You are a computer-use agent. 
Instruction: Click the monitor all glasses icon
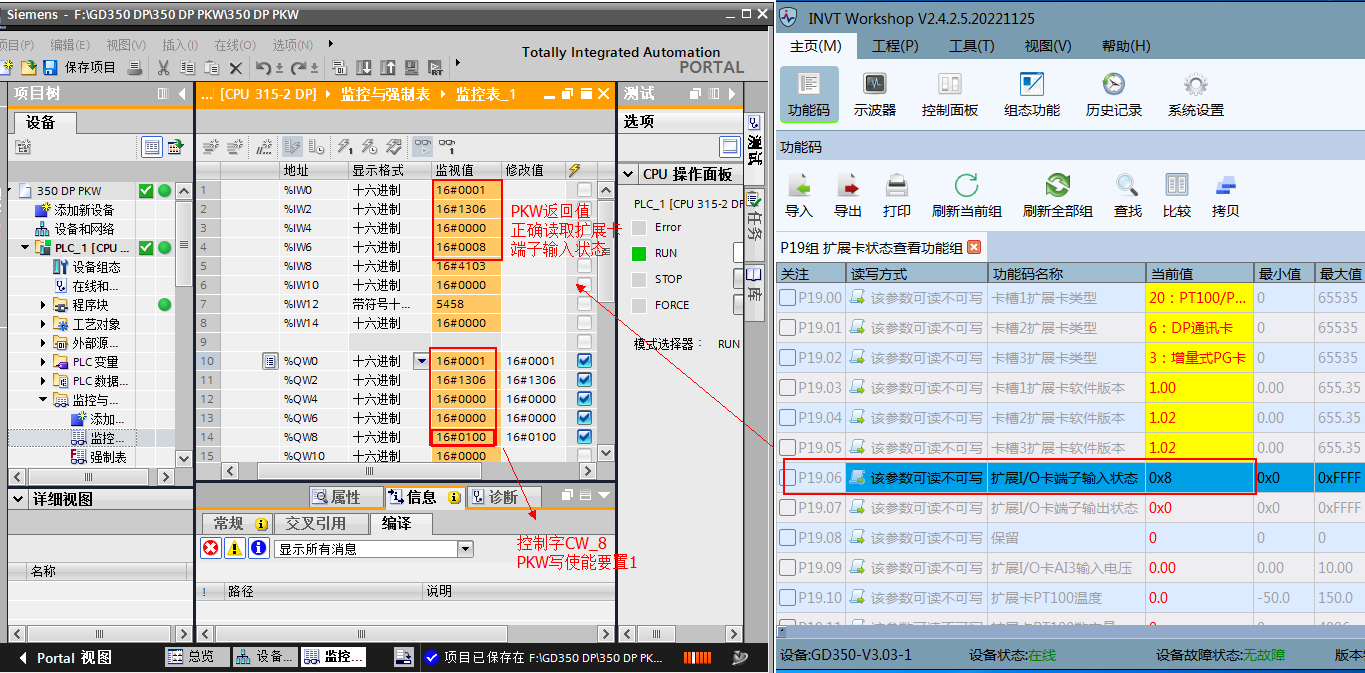tap(422, 146)
